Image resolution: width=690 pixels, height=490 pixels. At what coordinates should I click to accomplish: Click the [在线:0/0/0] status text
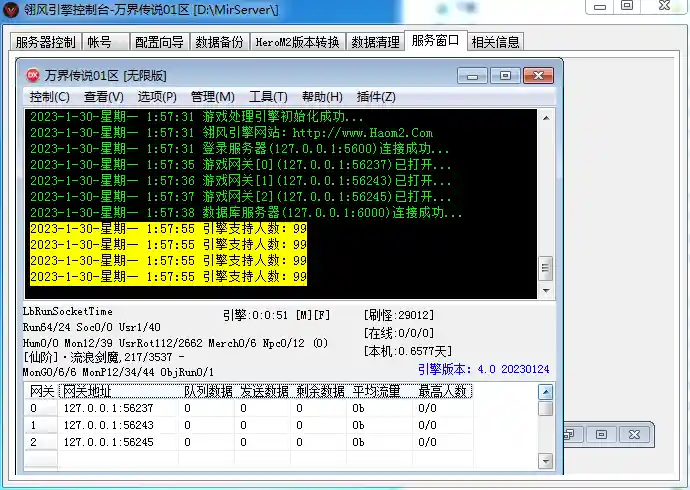(x=399, y=333)
